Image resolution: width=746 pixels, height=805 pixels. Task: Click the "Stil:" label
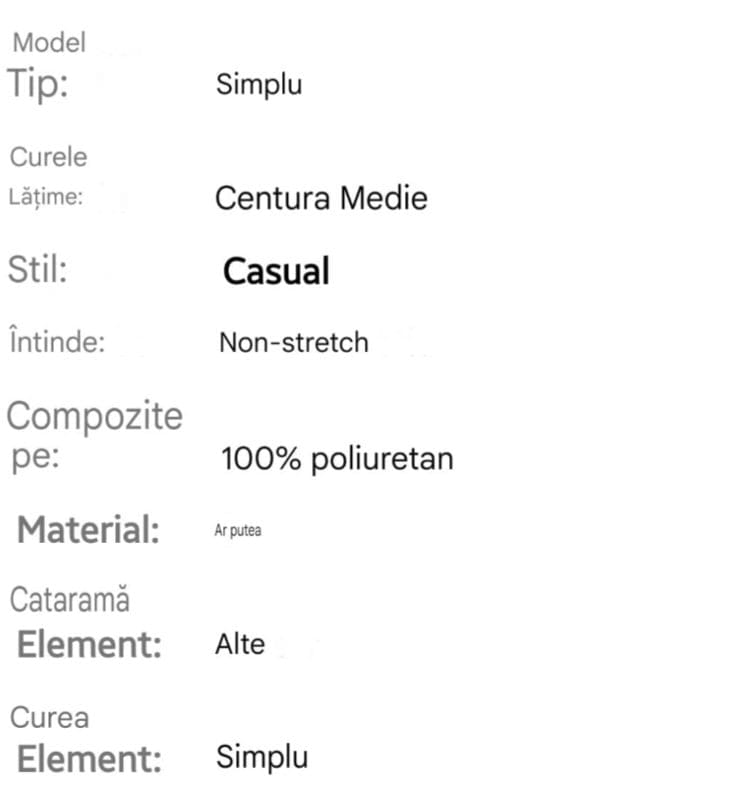[38, 270]
